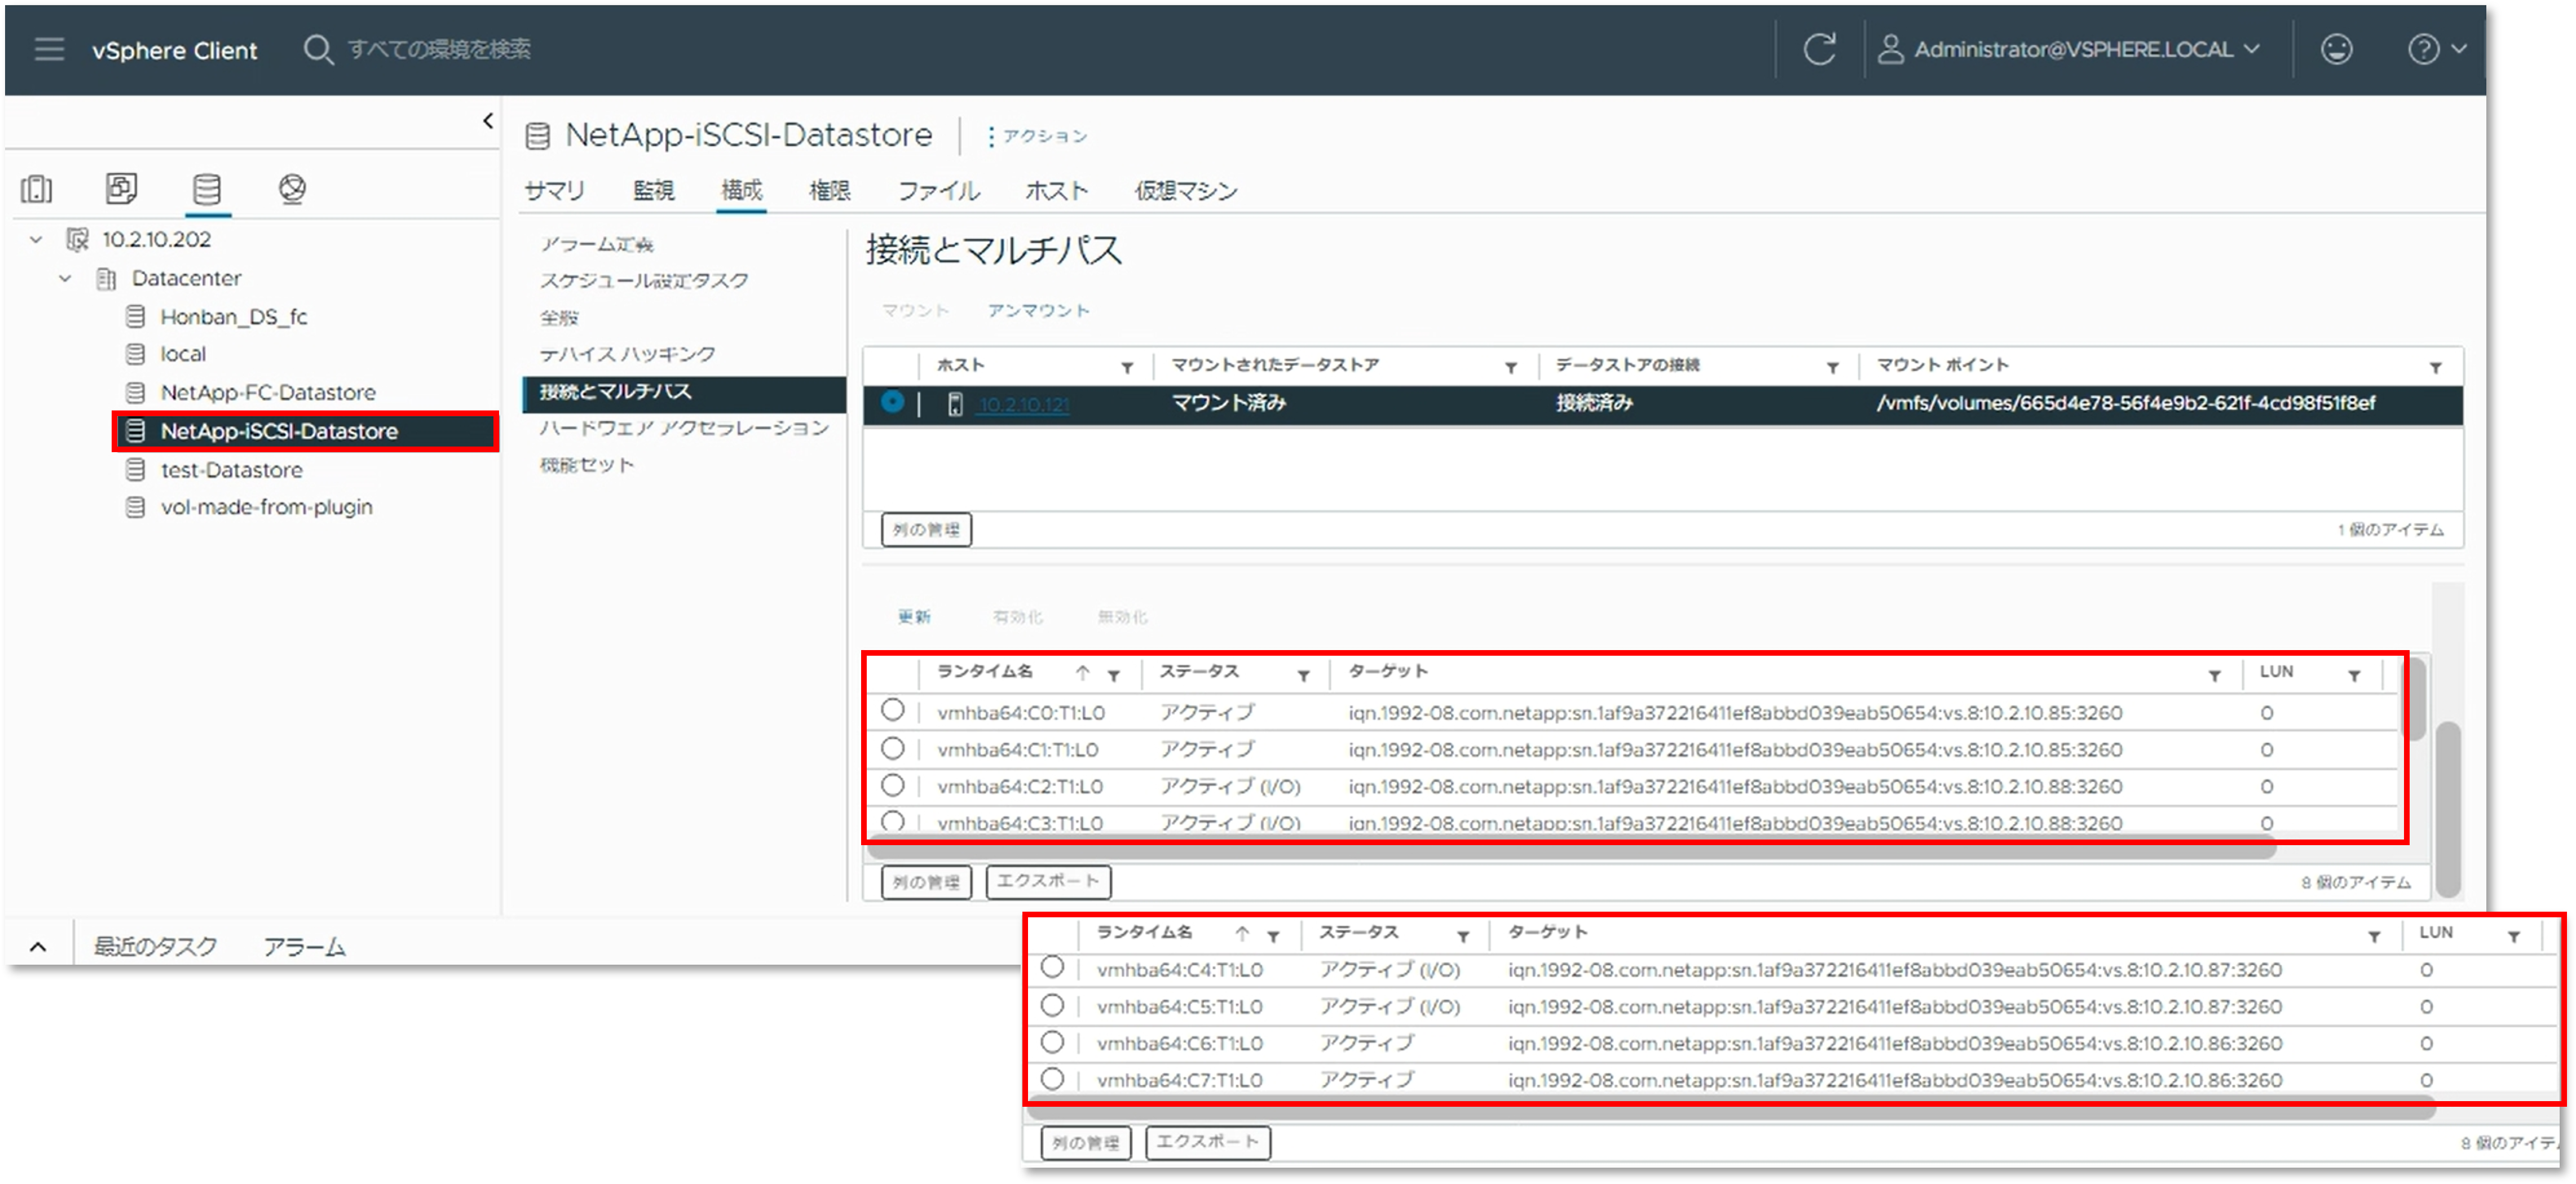The height and width of the screenshot is (1184, 2576).
Task: Select path vmhba64:C6:T1:L0 radio button
Action: [x=1052, y=1042]
